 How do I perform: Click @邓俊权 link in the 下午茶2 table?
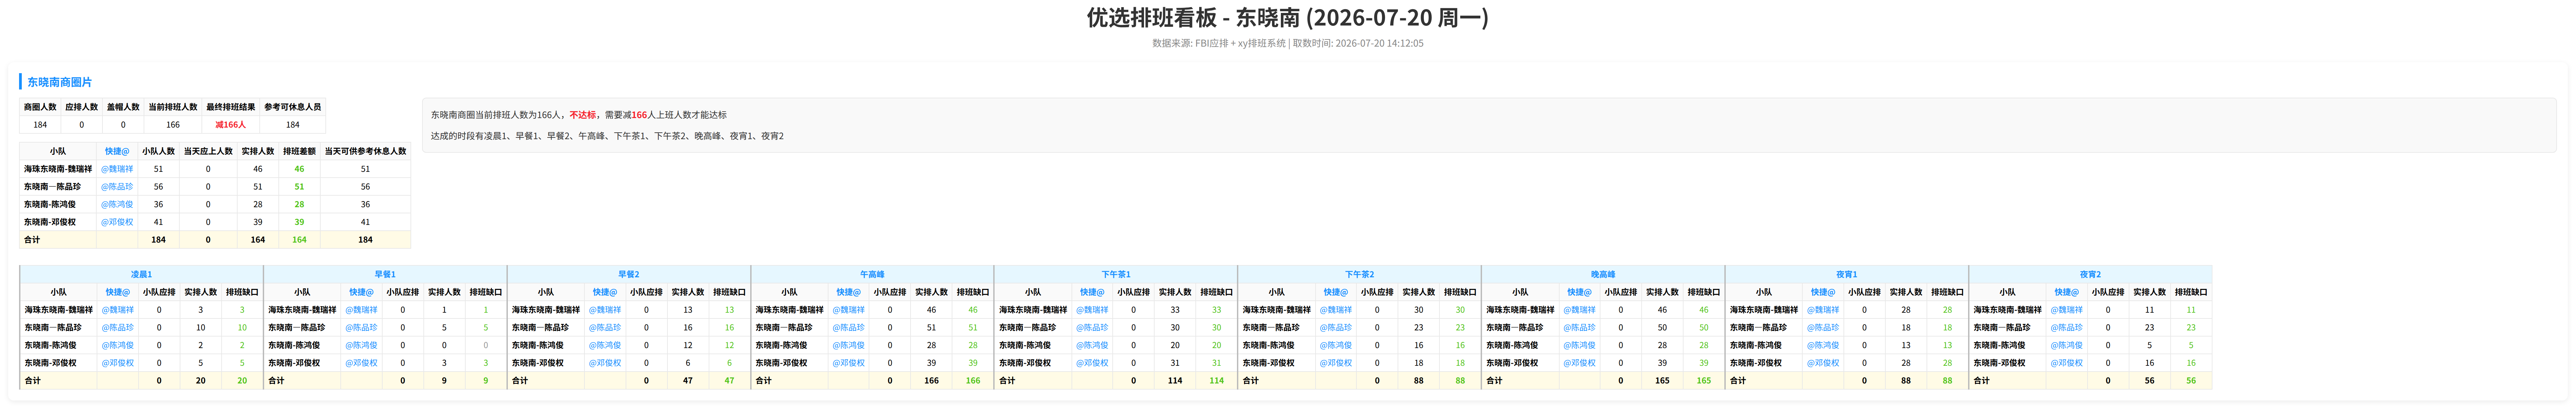click(1336, 363)
